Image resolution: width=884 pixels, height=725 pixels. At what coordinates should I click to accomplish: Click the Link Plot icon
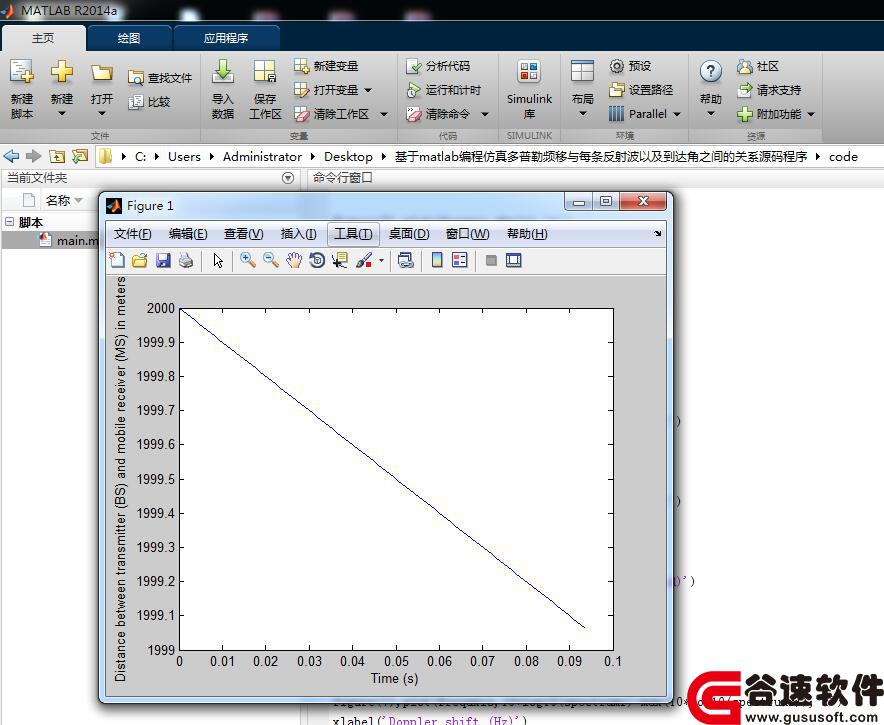click(405, 260)
